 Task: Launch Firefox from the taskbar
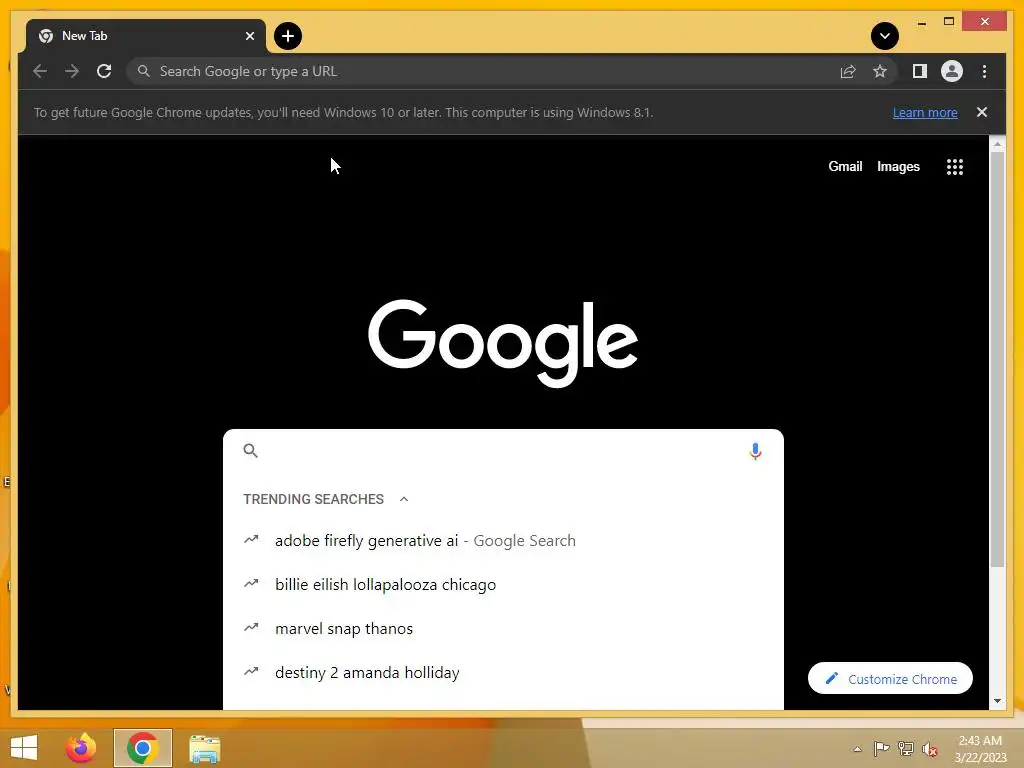click(x=81, y=748)
